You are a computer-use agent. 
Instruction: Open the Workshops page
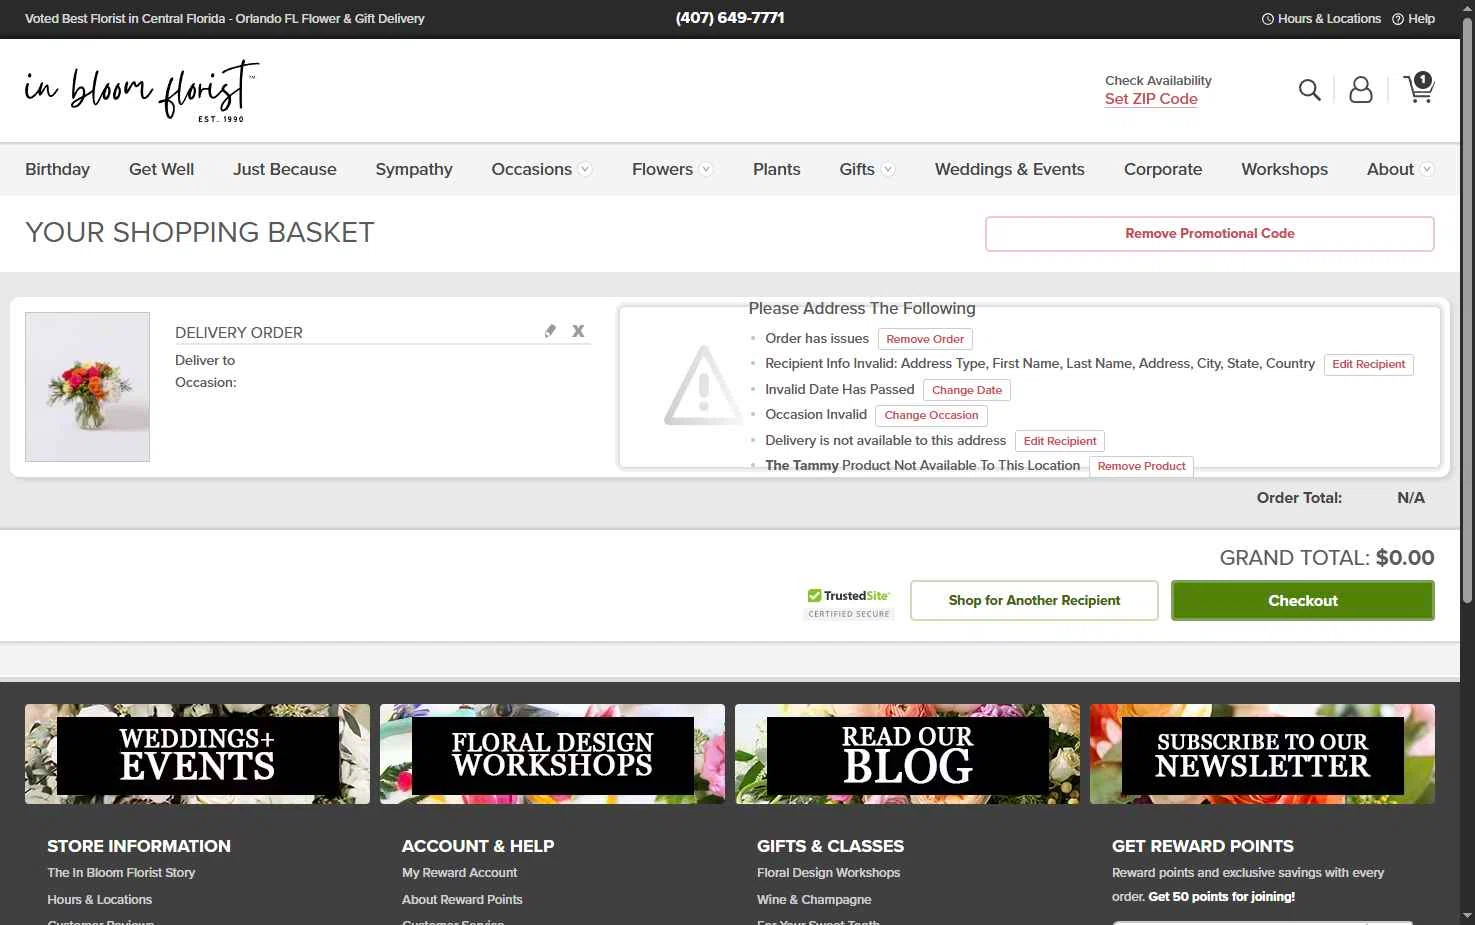[x=1285, y=169]
